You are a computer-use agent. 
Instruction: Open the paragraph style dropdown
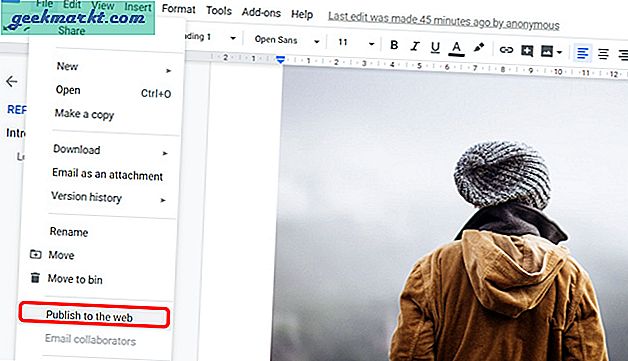(x=210, y=37)
